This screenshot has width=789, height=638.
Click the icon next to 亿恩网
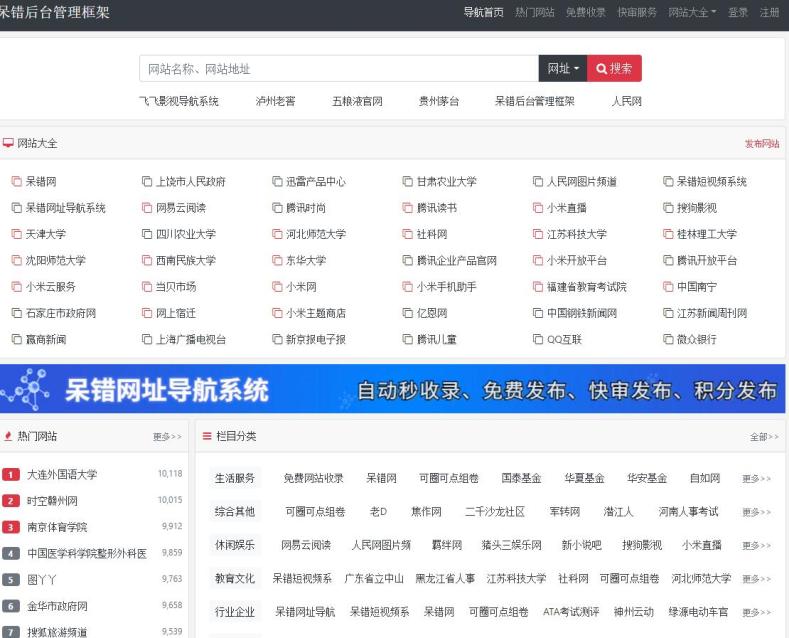408,313
